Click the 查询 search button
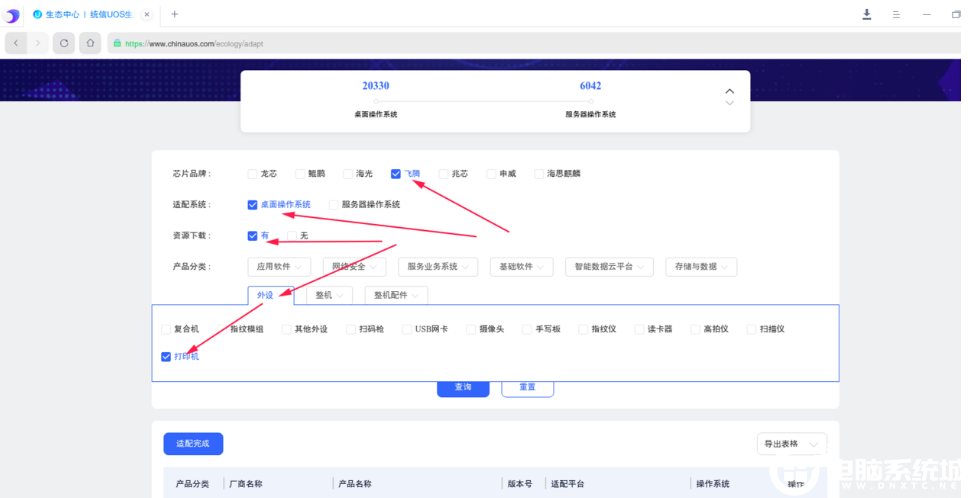Viewport: 968px width, 498px height. [x=462, y=387]
